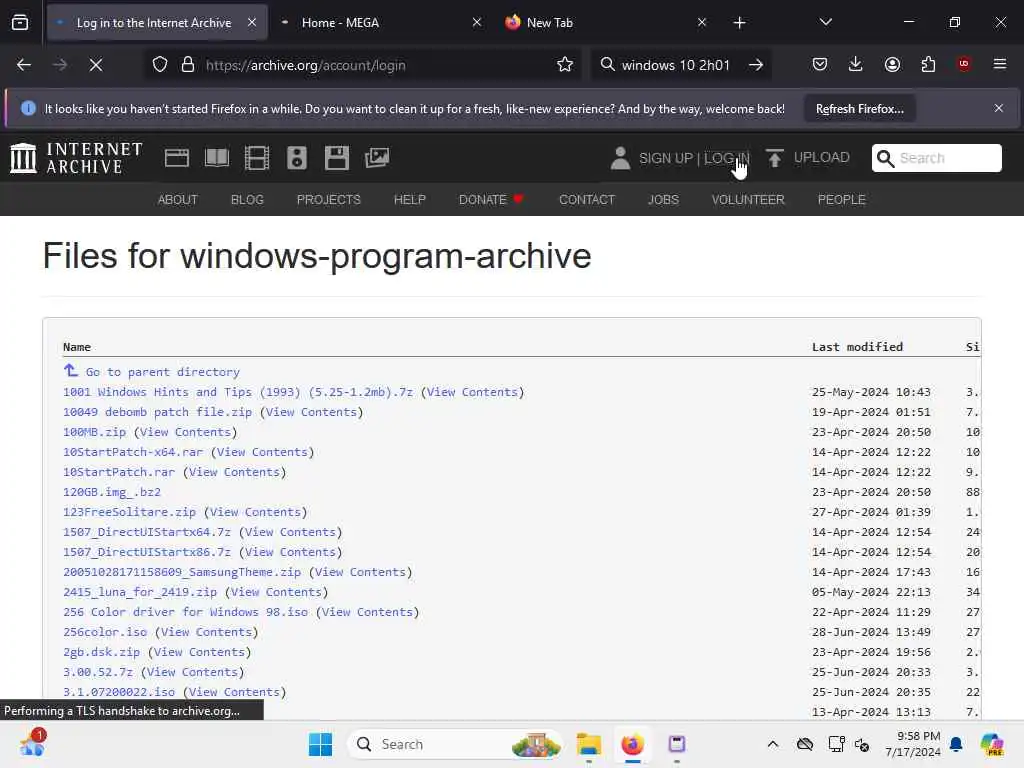Image resolution: width=1024 pixels, height=768 pixels.
Task: Open the Firefox hamburger menu
Action: point(1000,64)
